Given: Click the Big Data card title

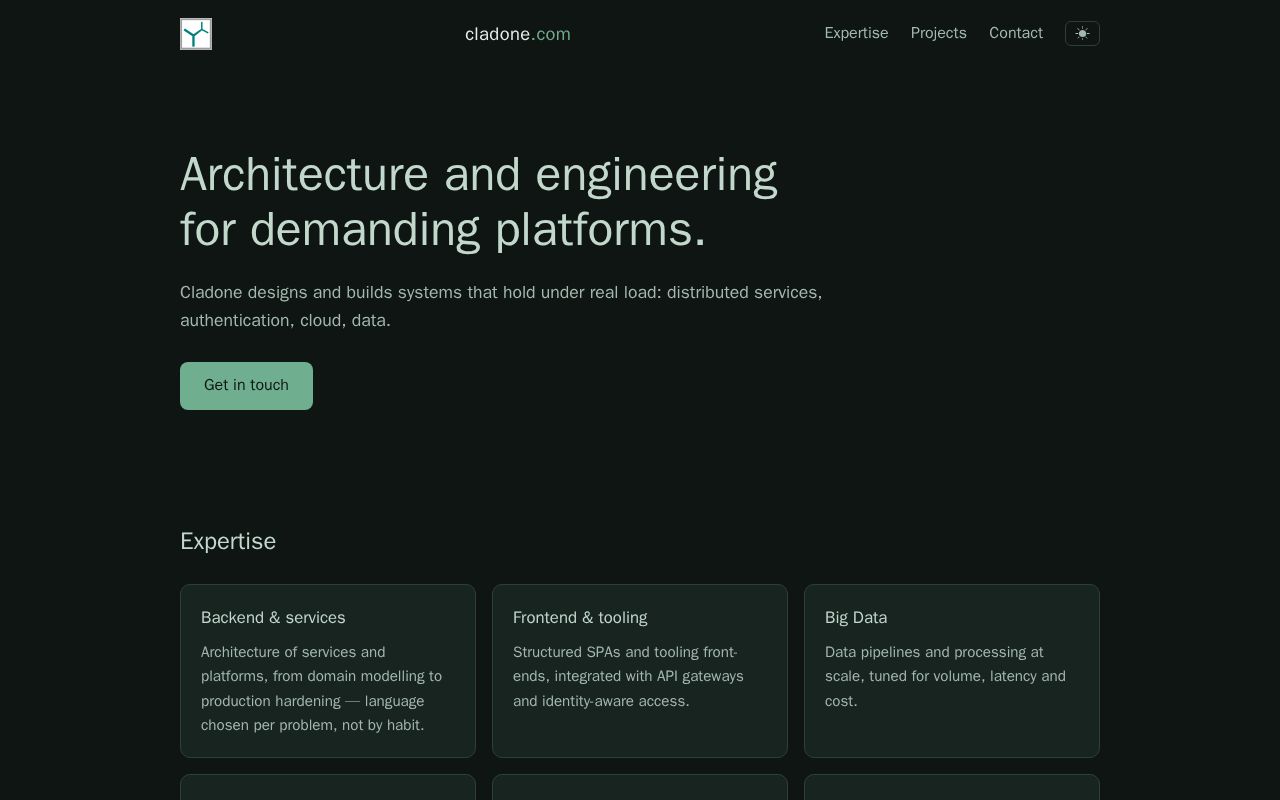Looking at the screenshot, I should [x=856, y=618].
